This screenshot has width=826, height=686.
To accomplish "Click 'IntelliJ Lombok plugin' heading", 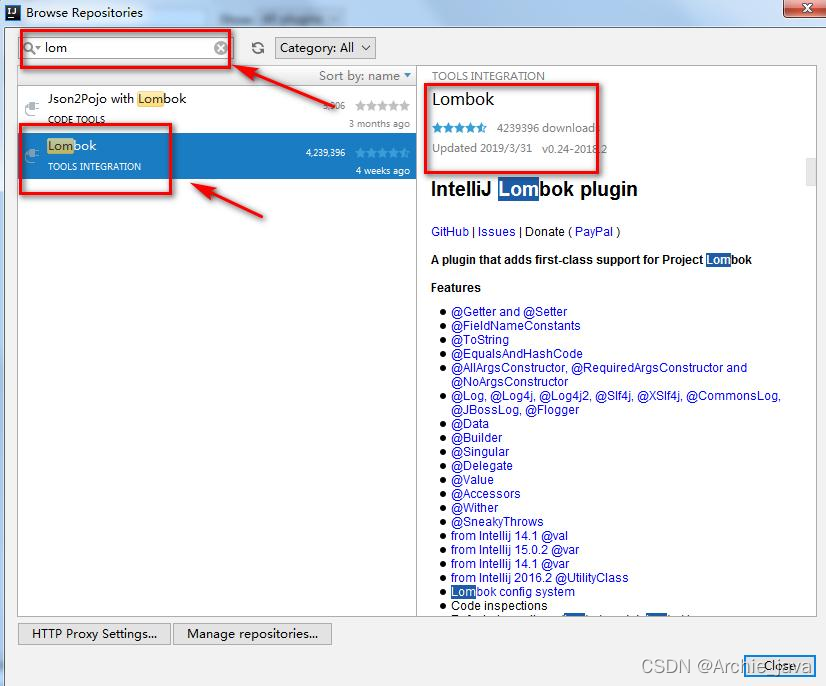I will (534, 189).
